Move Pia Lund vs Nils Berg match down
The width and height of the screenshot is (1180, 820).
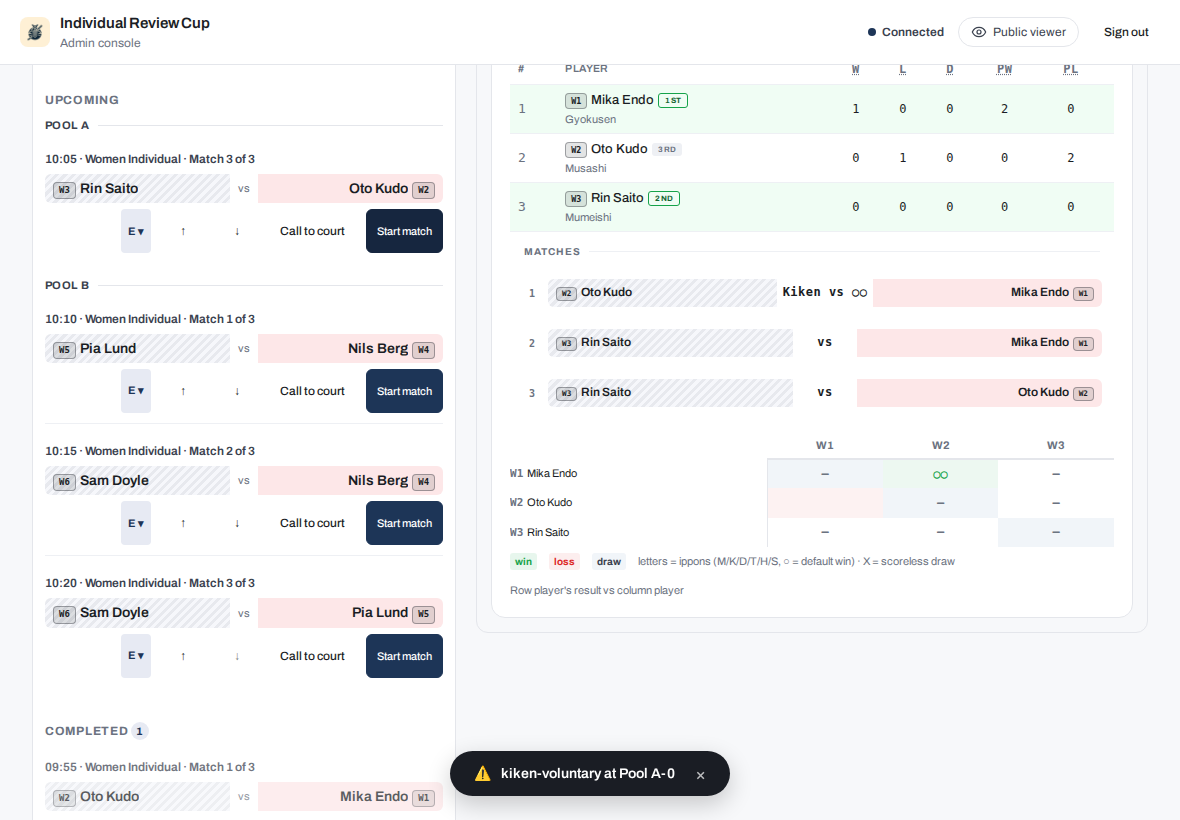237,390
